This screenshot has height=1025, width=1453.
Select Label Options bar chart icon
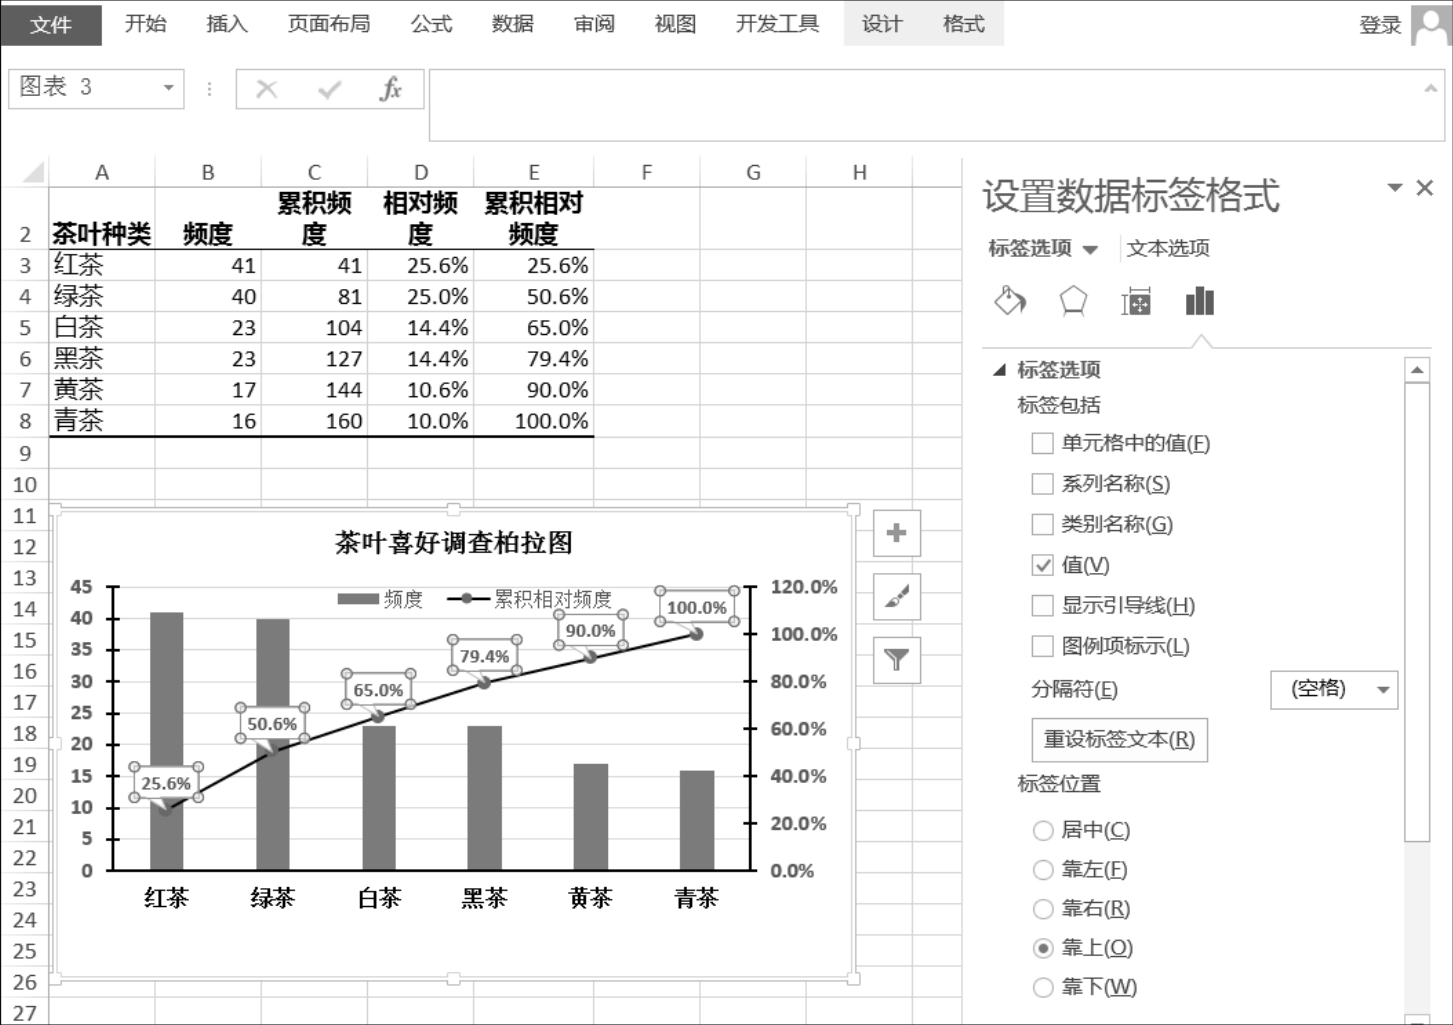[1199, 301]
